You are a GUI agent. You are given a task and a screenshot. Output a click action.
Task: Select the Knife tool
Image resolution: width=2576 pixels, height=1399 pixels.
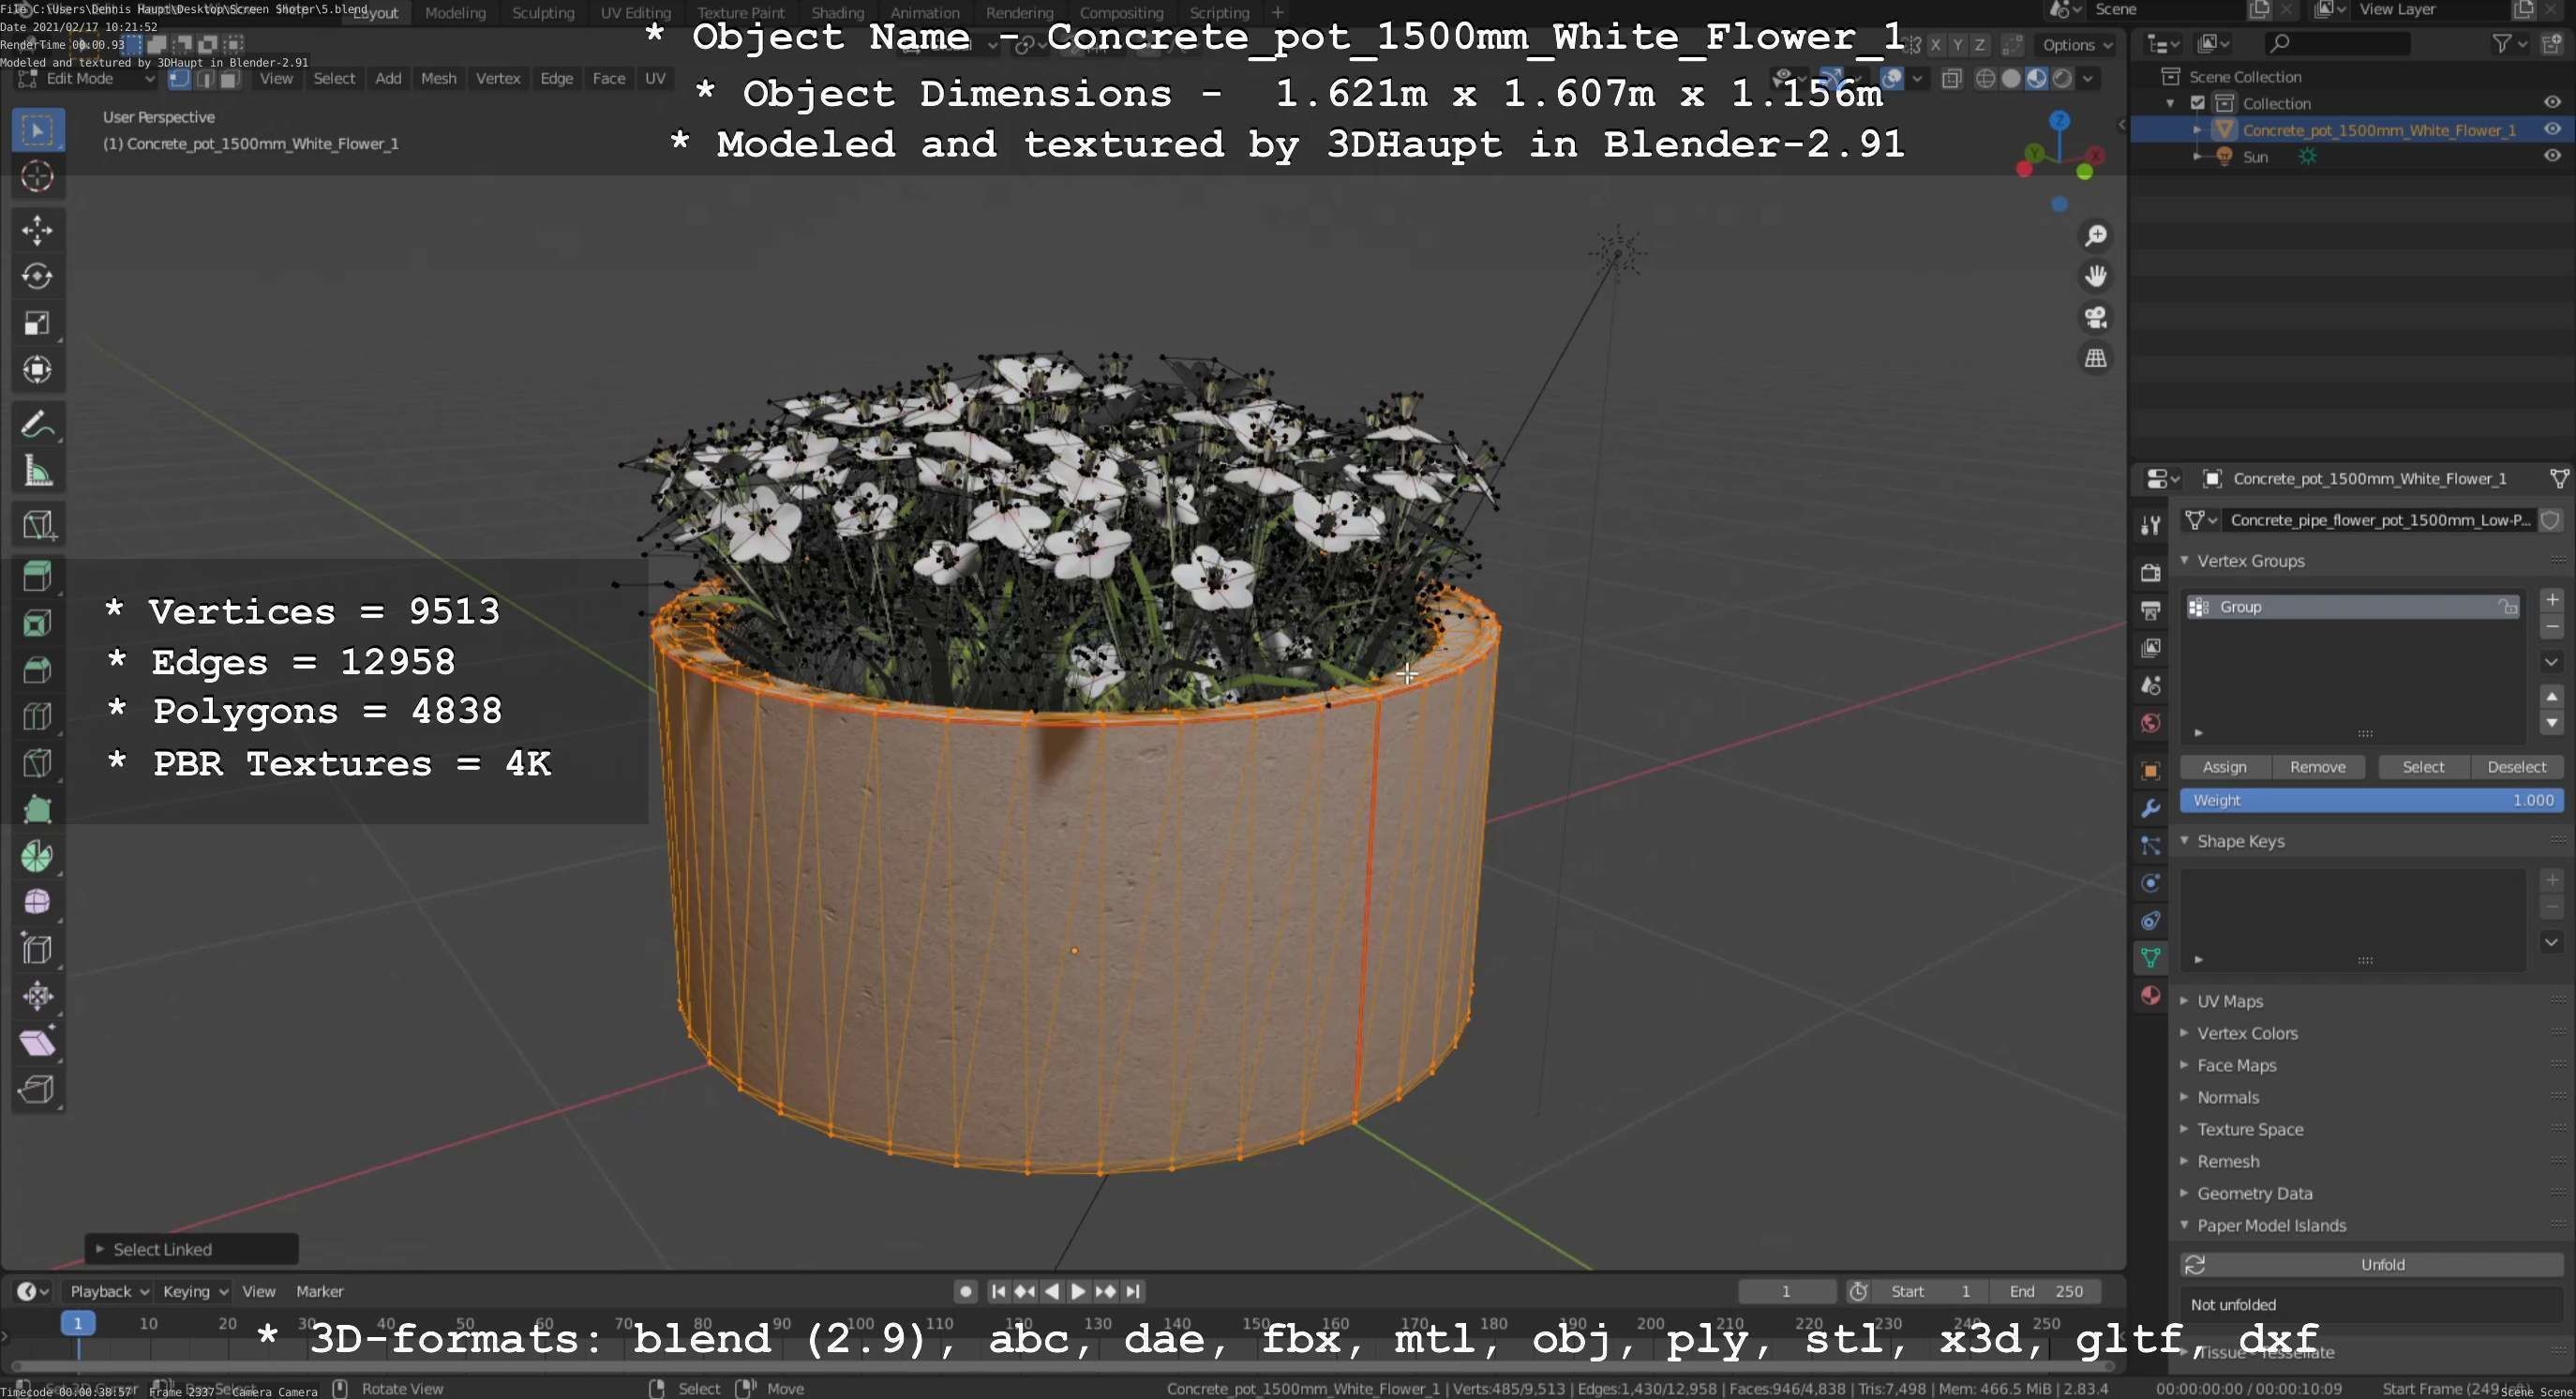pyautogui.click(x=38, y=763)
